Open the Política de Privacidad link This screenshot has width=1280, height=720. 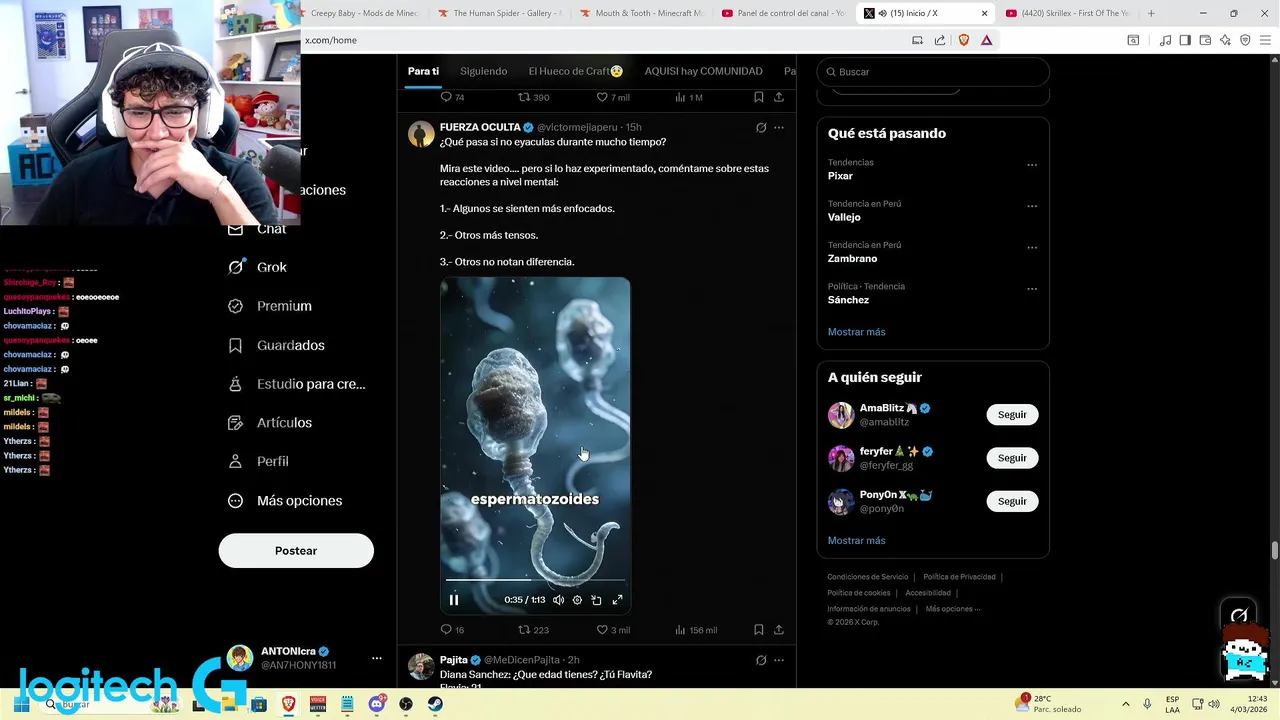pyautogui.click(x=959, y=577)
